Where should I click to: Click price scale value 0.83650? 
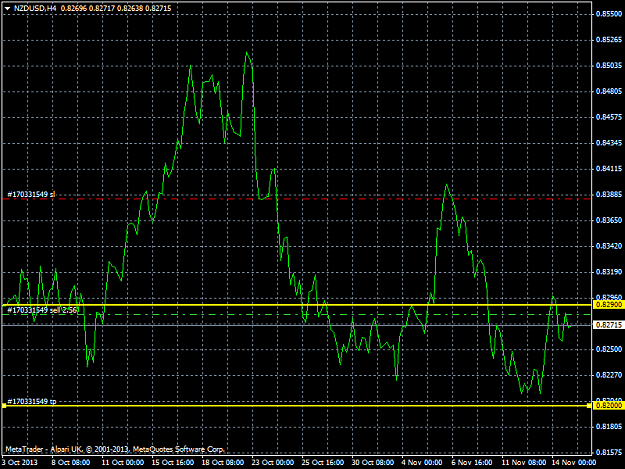(609, 220)
